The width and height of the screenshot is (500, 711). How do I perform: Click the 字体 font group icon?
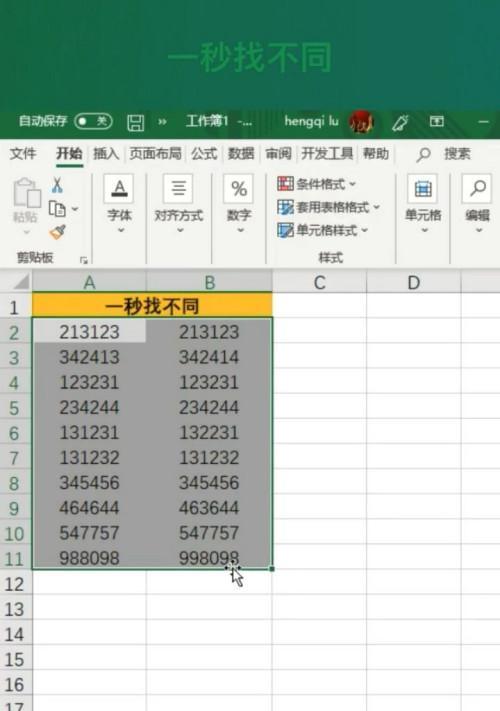coord(119,188)
